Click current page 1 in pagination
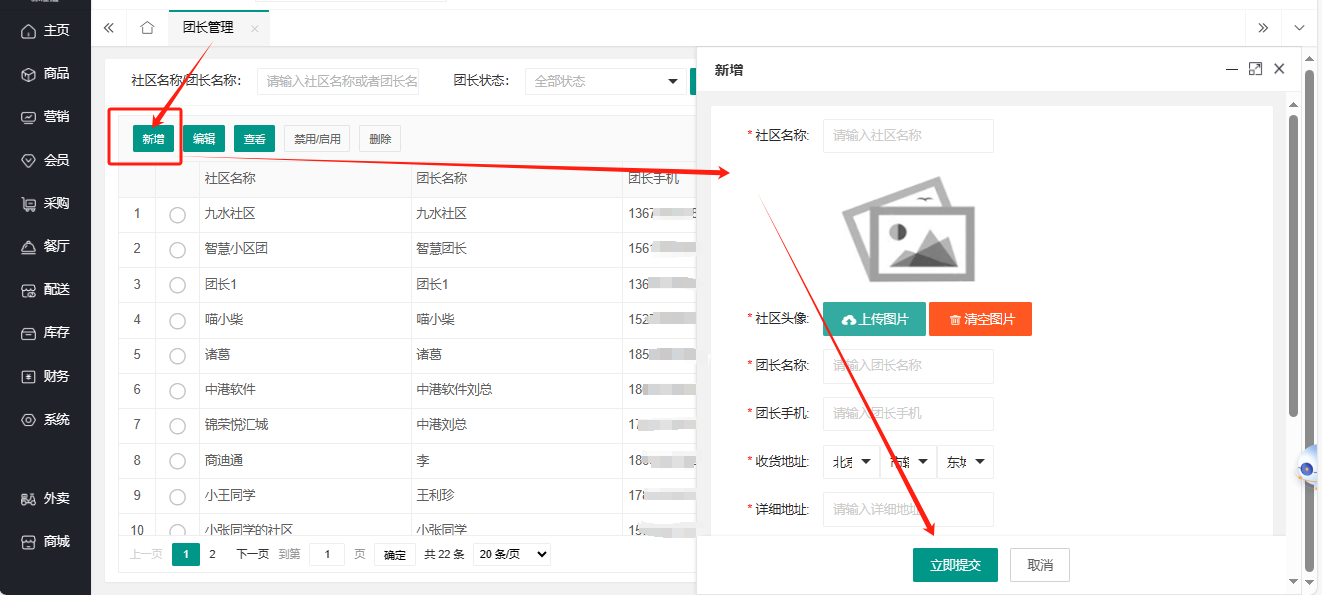This screenshot has height=595, width=1322. 186,554
